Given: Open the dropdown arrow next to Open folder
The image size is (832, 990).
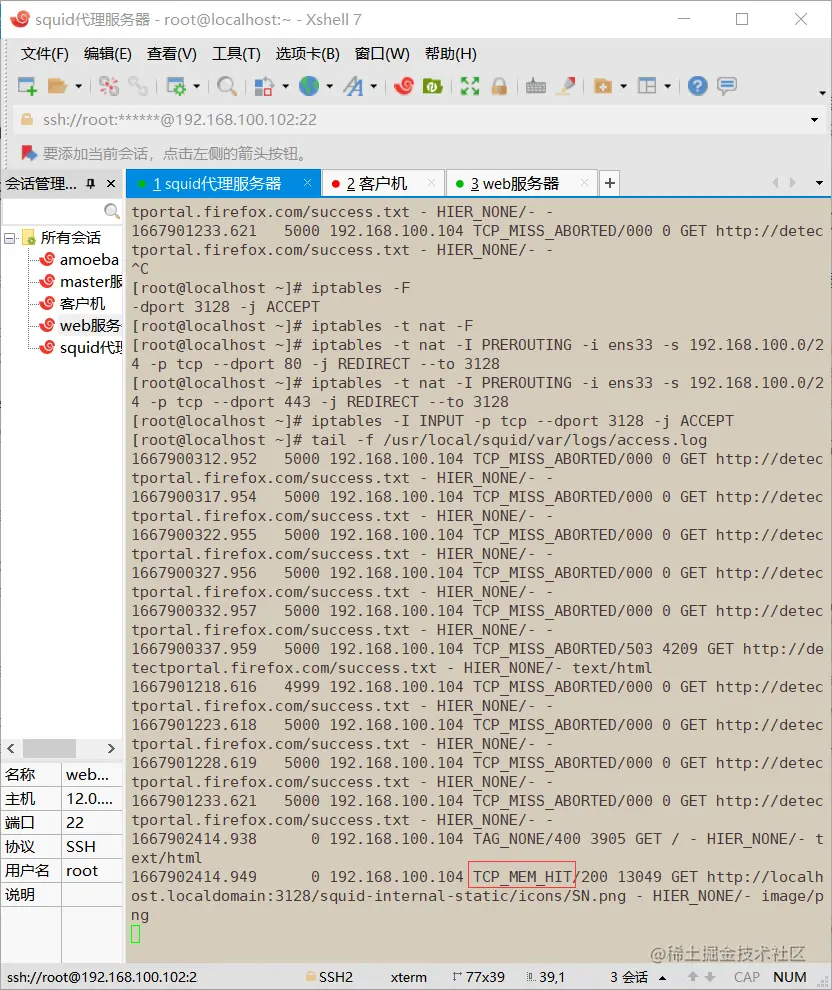Looking at the screenshot, I should [x=78, y=86].
